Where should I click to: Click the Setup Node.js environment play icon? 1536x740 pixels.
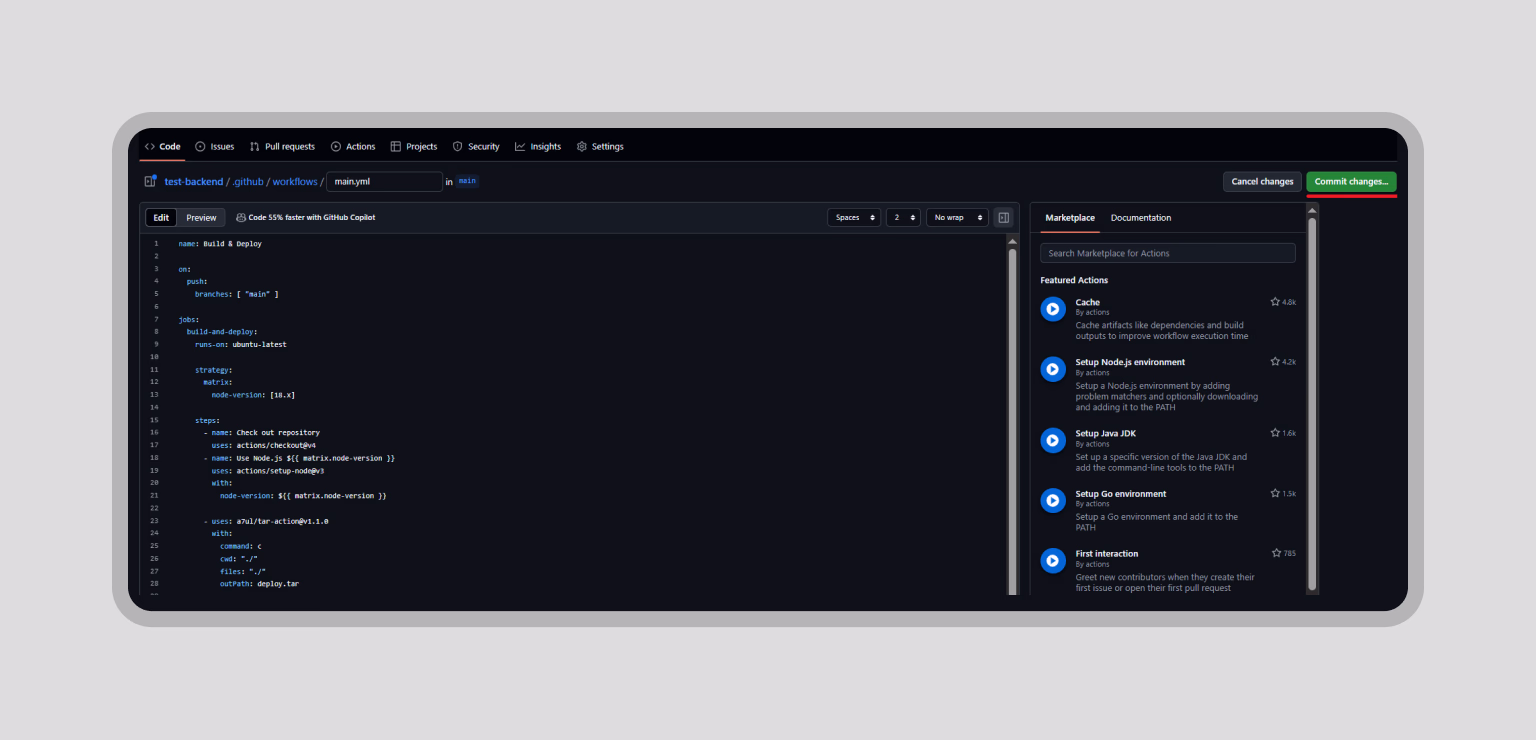(x=1053, y=369)
